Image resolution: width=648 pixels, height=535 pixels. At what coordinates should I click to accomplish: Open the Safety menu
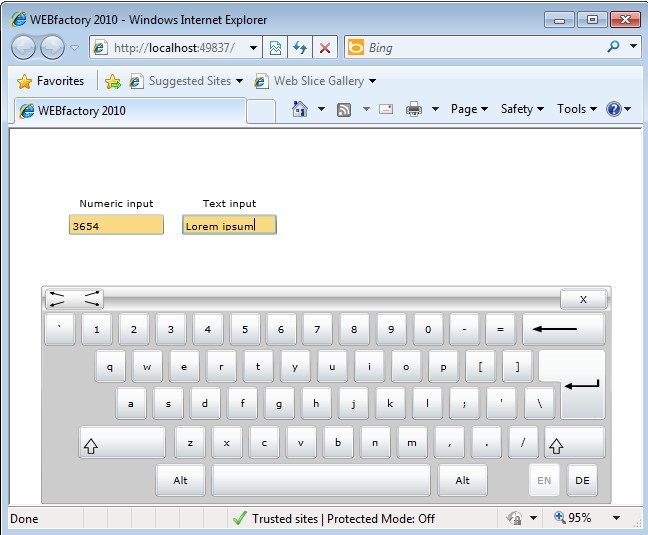click(522, 109)
